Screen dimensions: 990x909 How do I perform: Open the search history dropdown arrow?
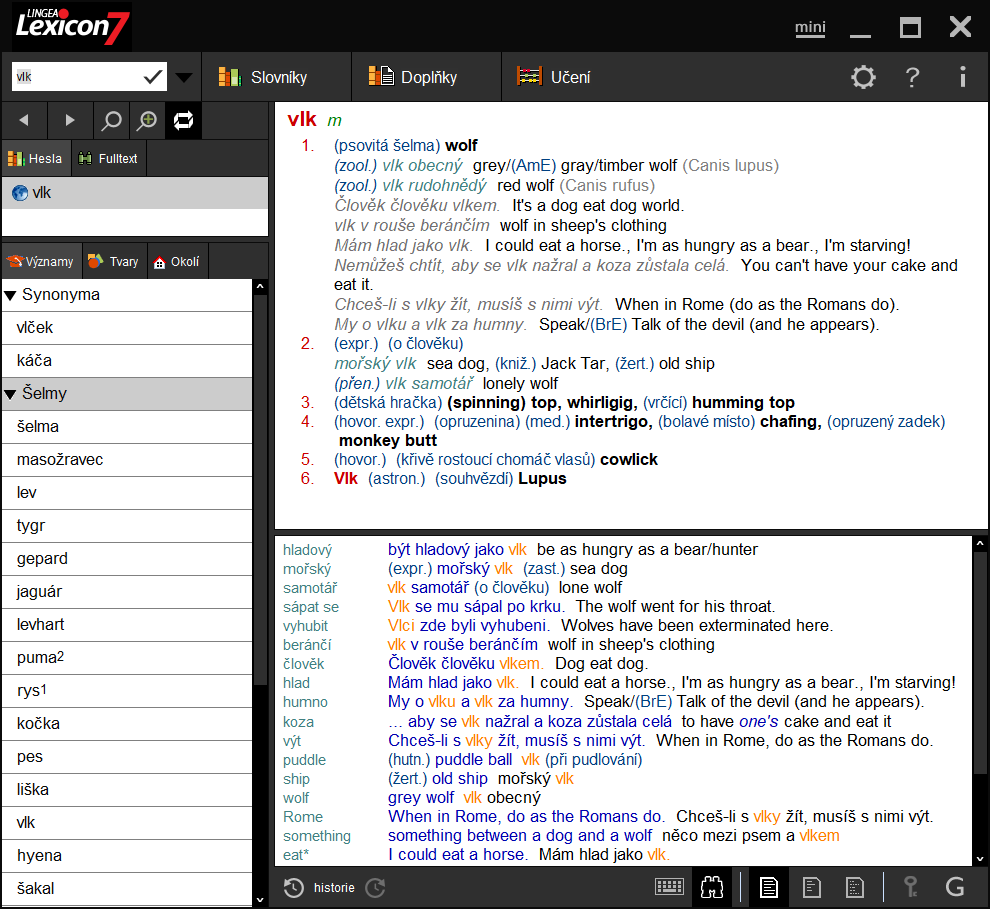tap(184, 78)
